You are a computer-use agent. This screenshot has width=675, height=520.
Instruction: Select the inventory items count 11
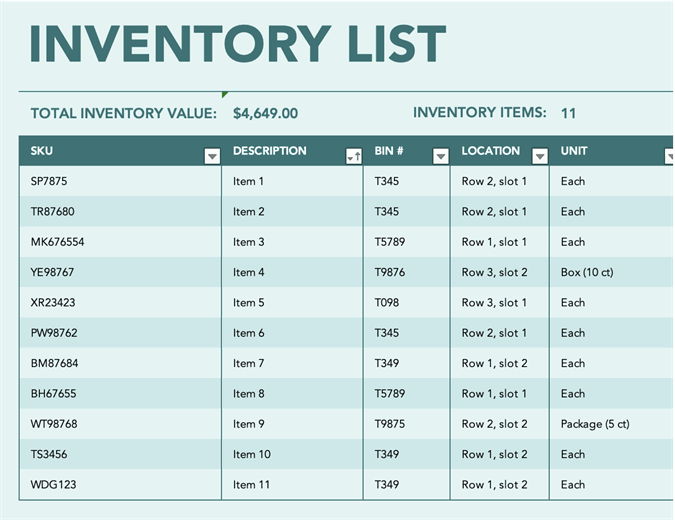click(x=568, y=114)
